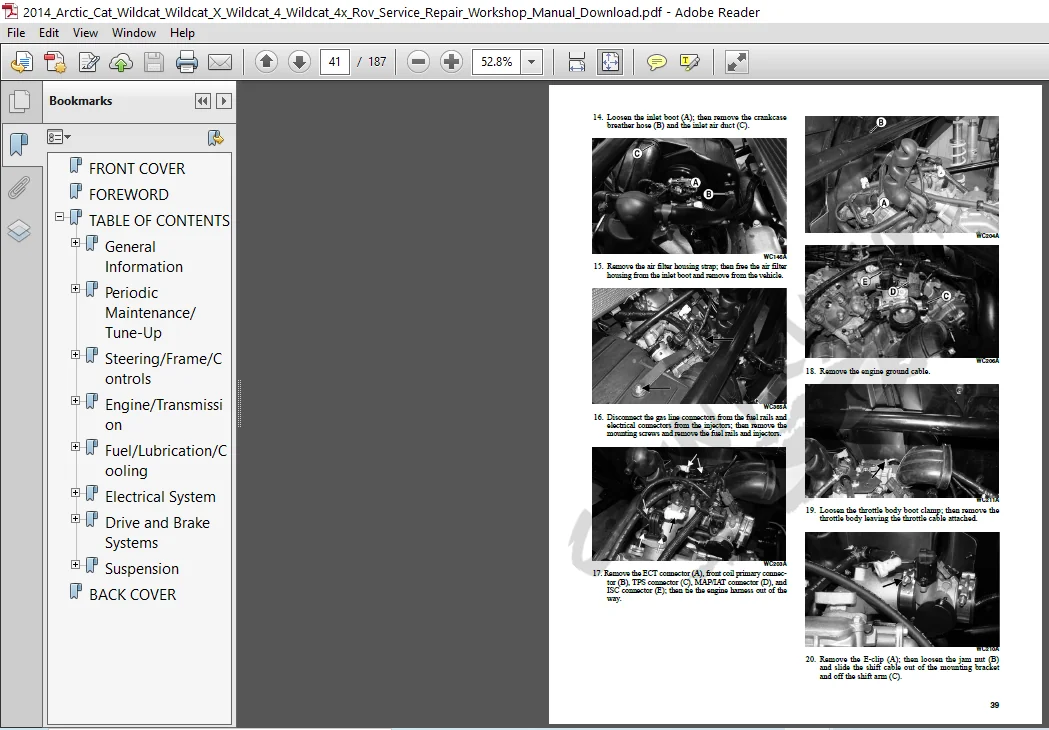Image resolution: width=1049 pixels, height=730 pixels.
Task: Select the General Information bookmark text
Action: tap(143, 257)
